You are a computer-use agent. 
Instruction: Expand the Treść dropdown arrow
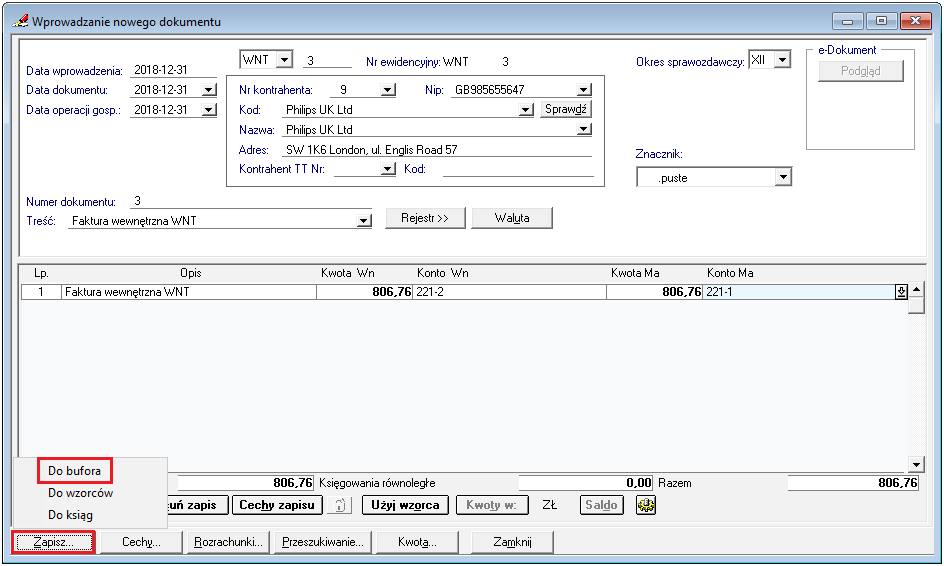363,221
